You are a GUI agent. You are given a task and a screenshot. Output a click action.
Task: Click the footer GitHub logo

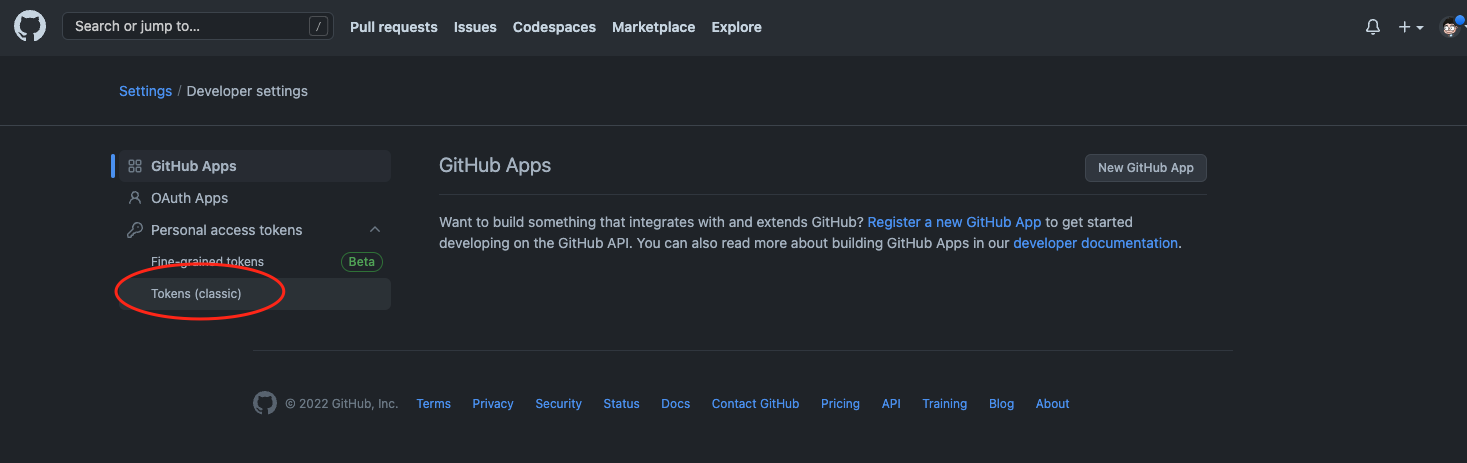click(x=265, y=403)
